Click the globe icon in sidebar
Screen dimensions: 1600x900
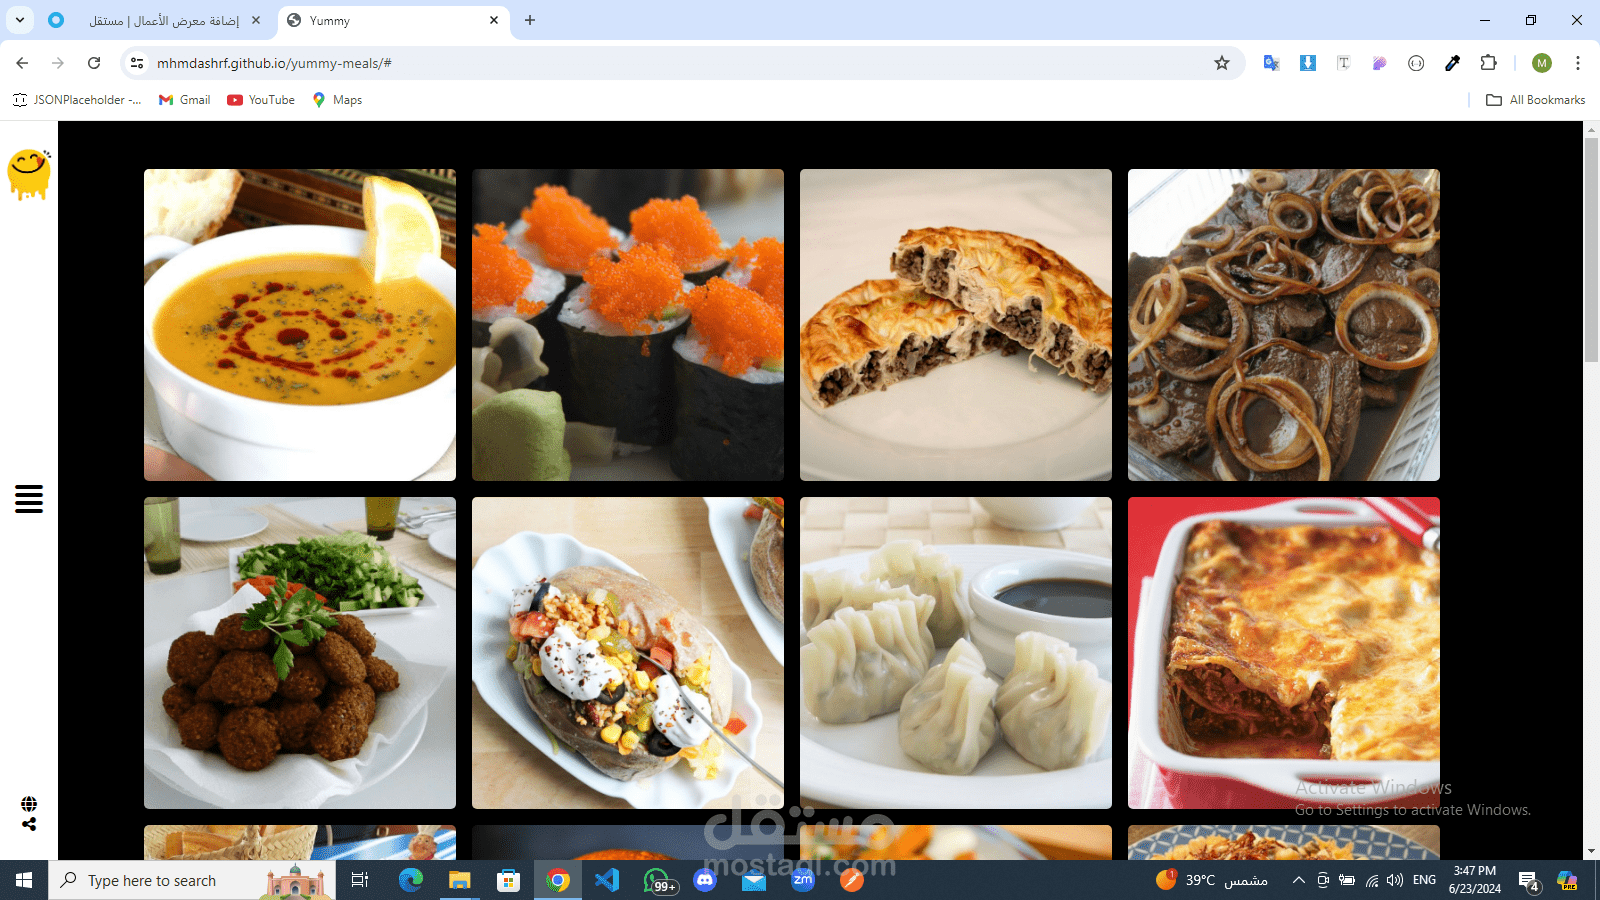click(x=29, y=804)
